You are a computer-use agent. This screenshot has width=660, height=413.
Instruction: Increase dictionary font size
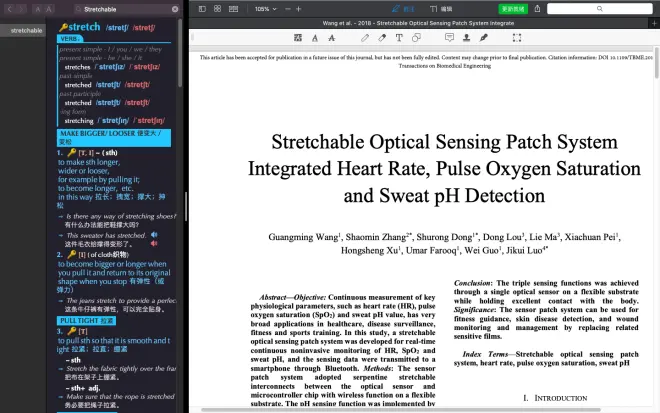49,9
